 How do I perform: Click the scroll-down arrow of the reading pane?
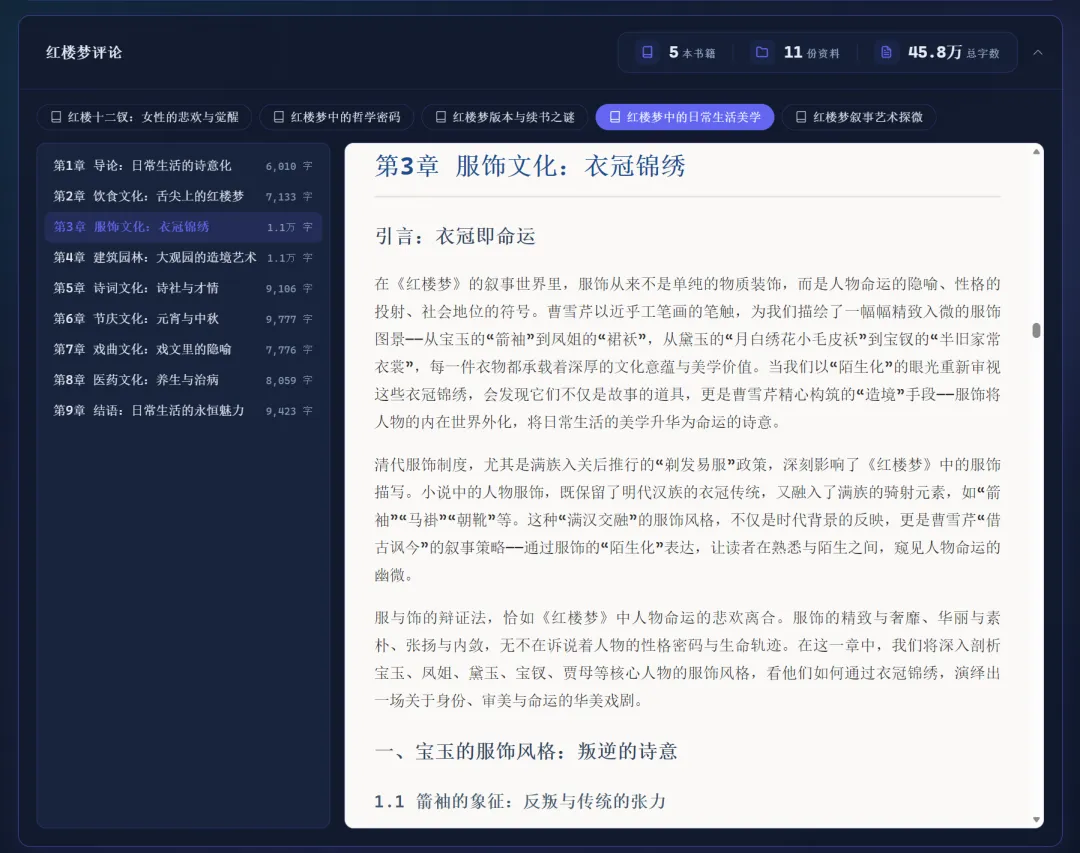[x=1036, y=820]
